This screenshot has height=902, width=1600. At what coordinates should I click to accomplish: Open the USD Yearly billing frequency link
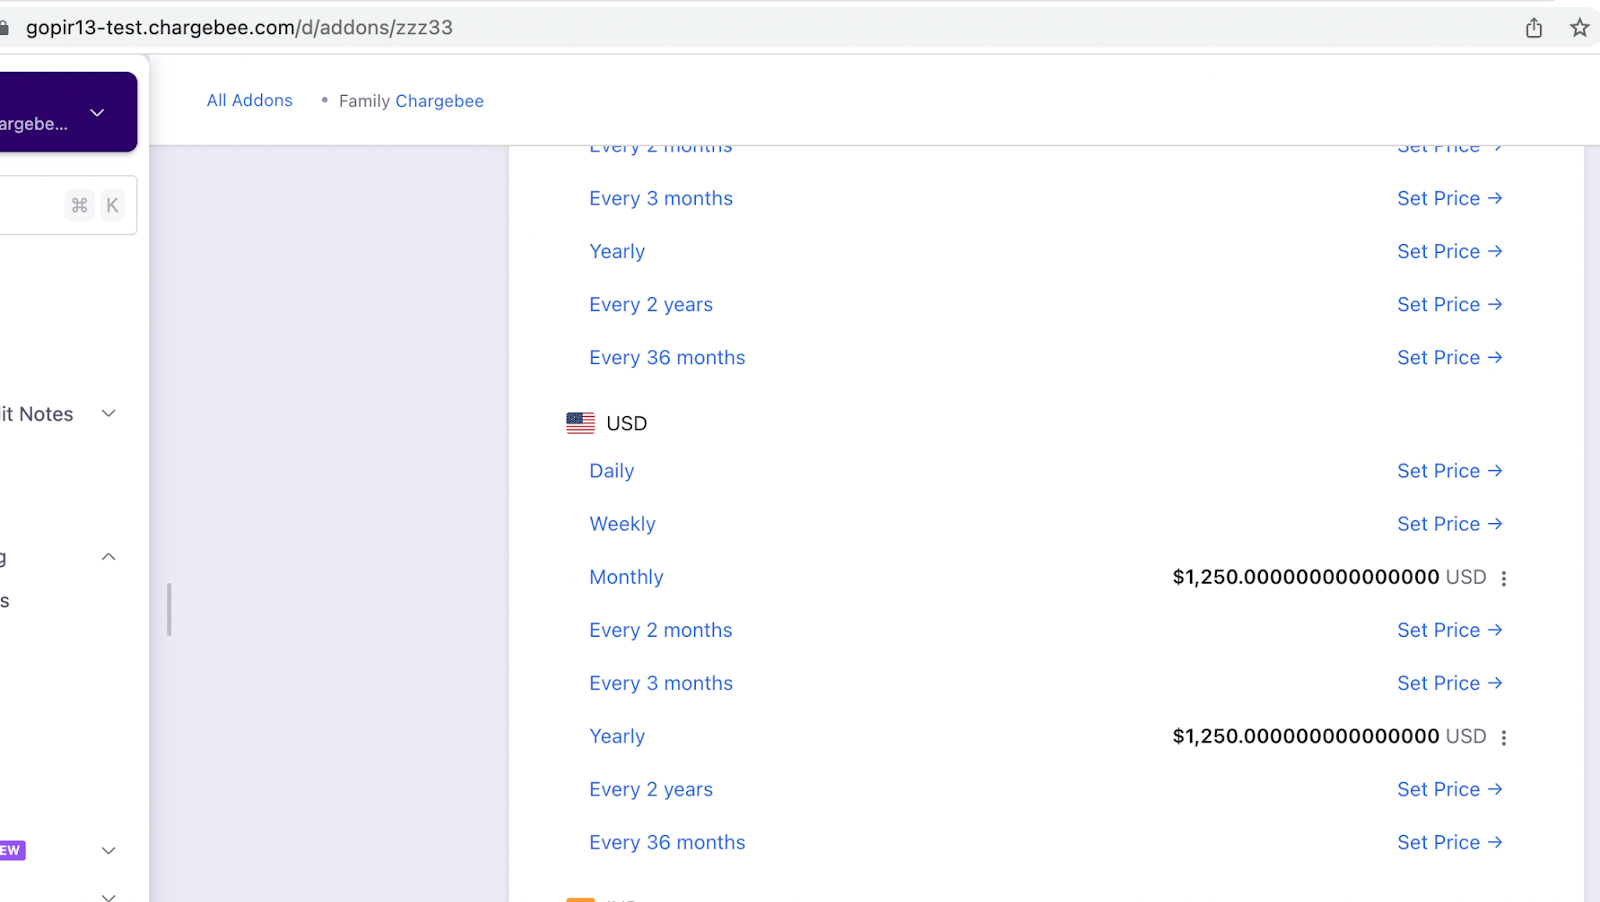pos(617,736)
